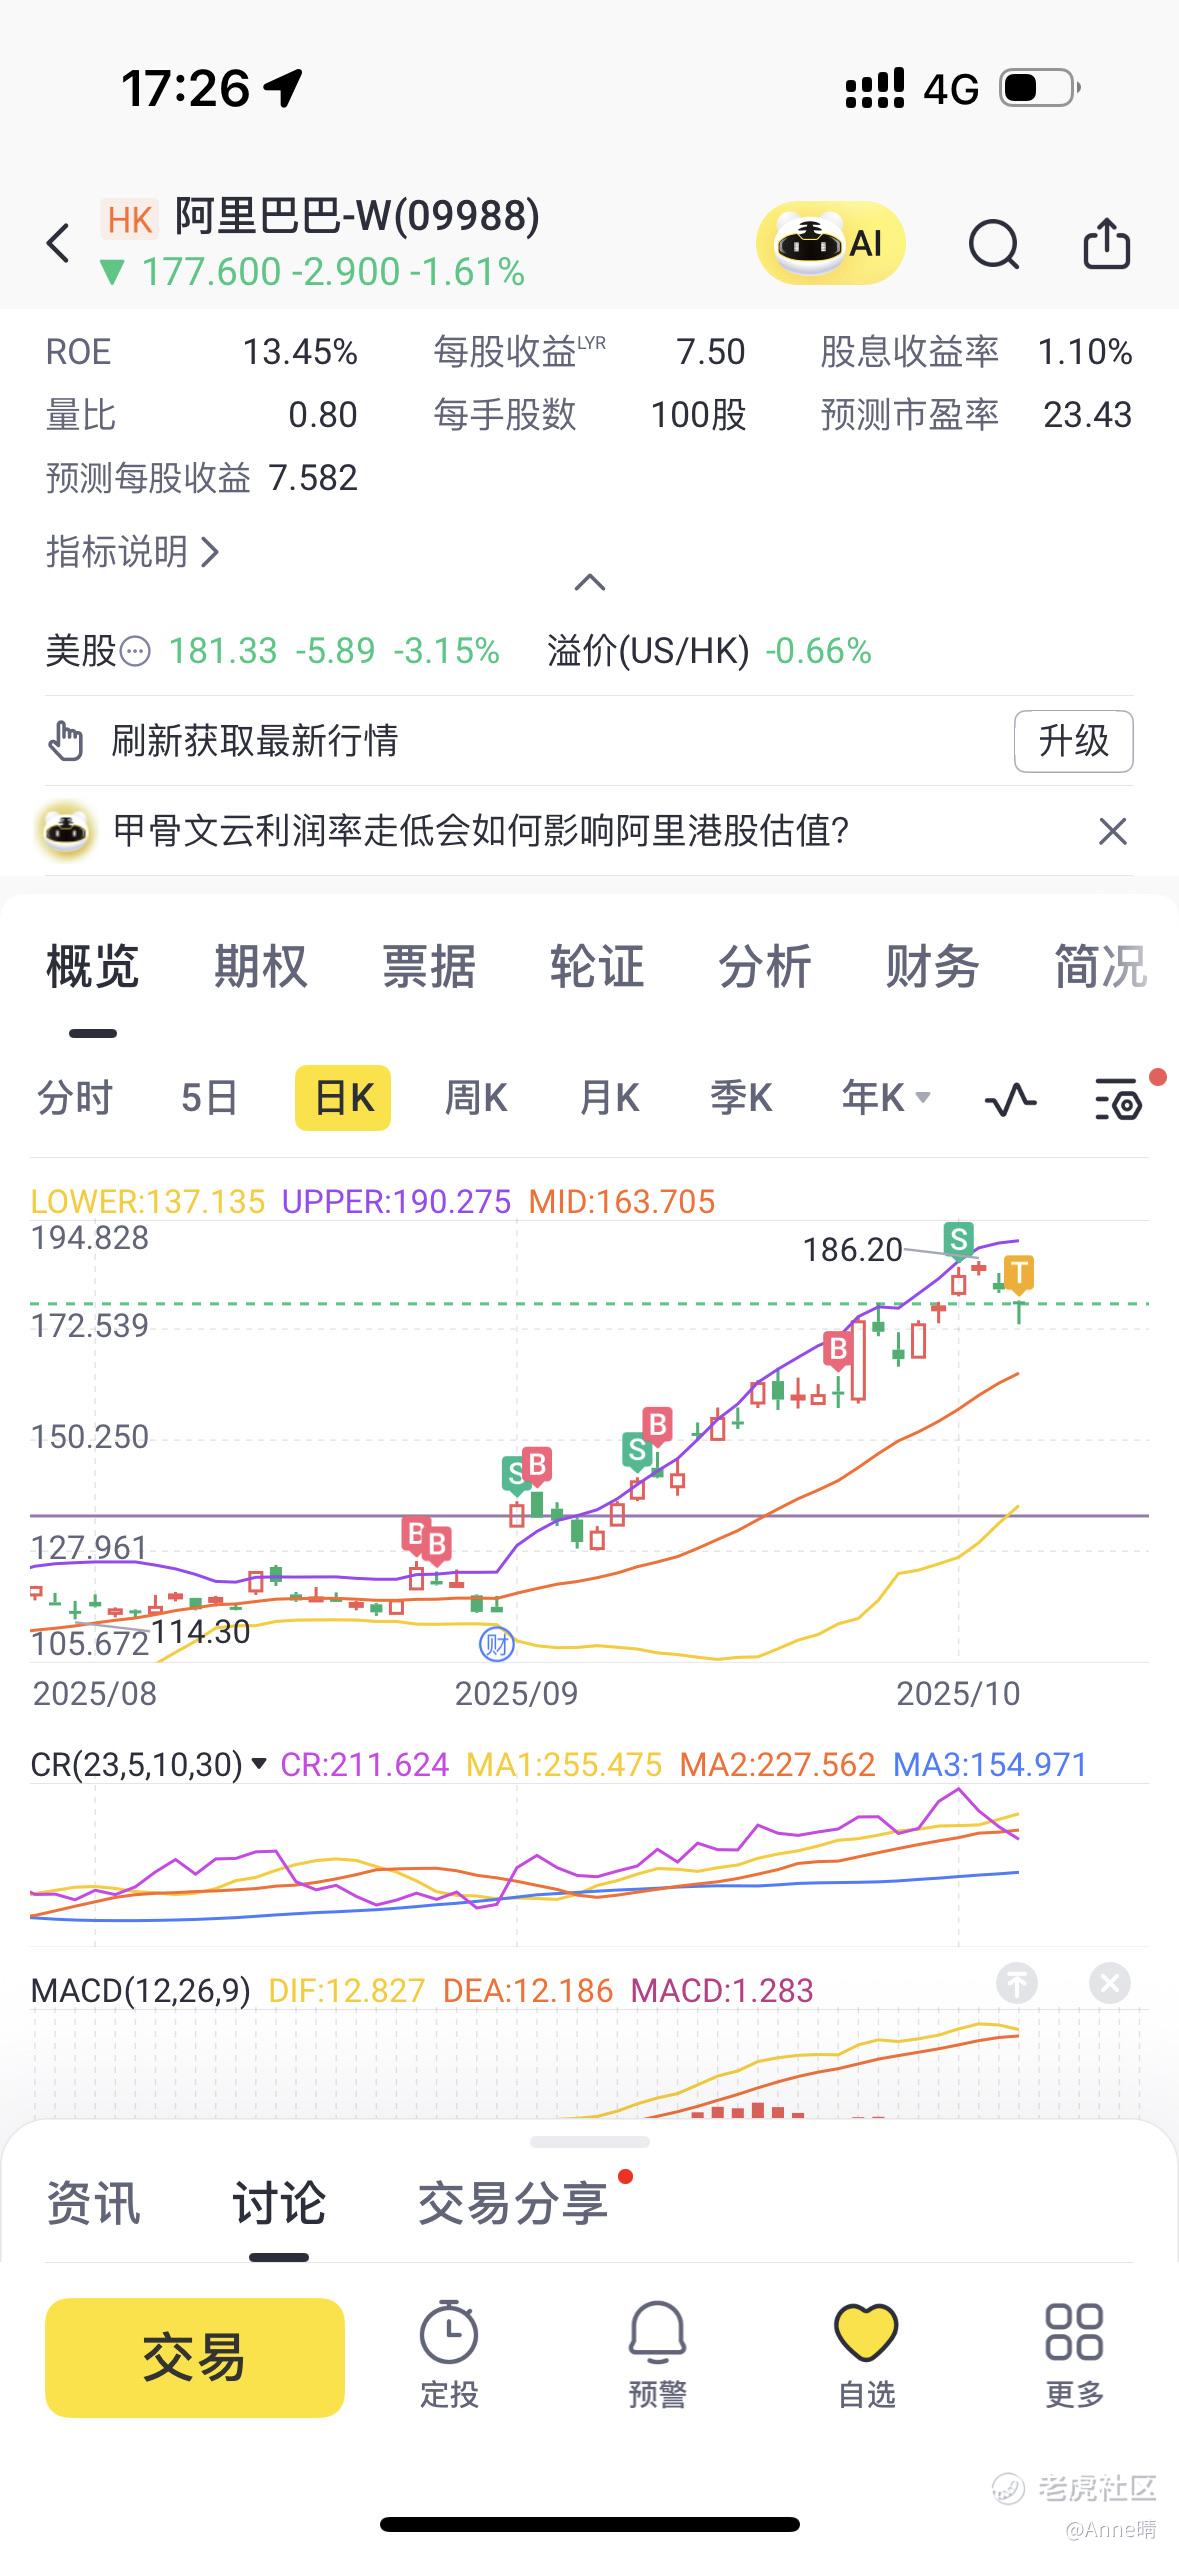Open the 交易分享 trade sharing tab

pos(513,2204)
